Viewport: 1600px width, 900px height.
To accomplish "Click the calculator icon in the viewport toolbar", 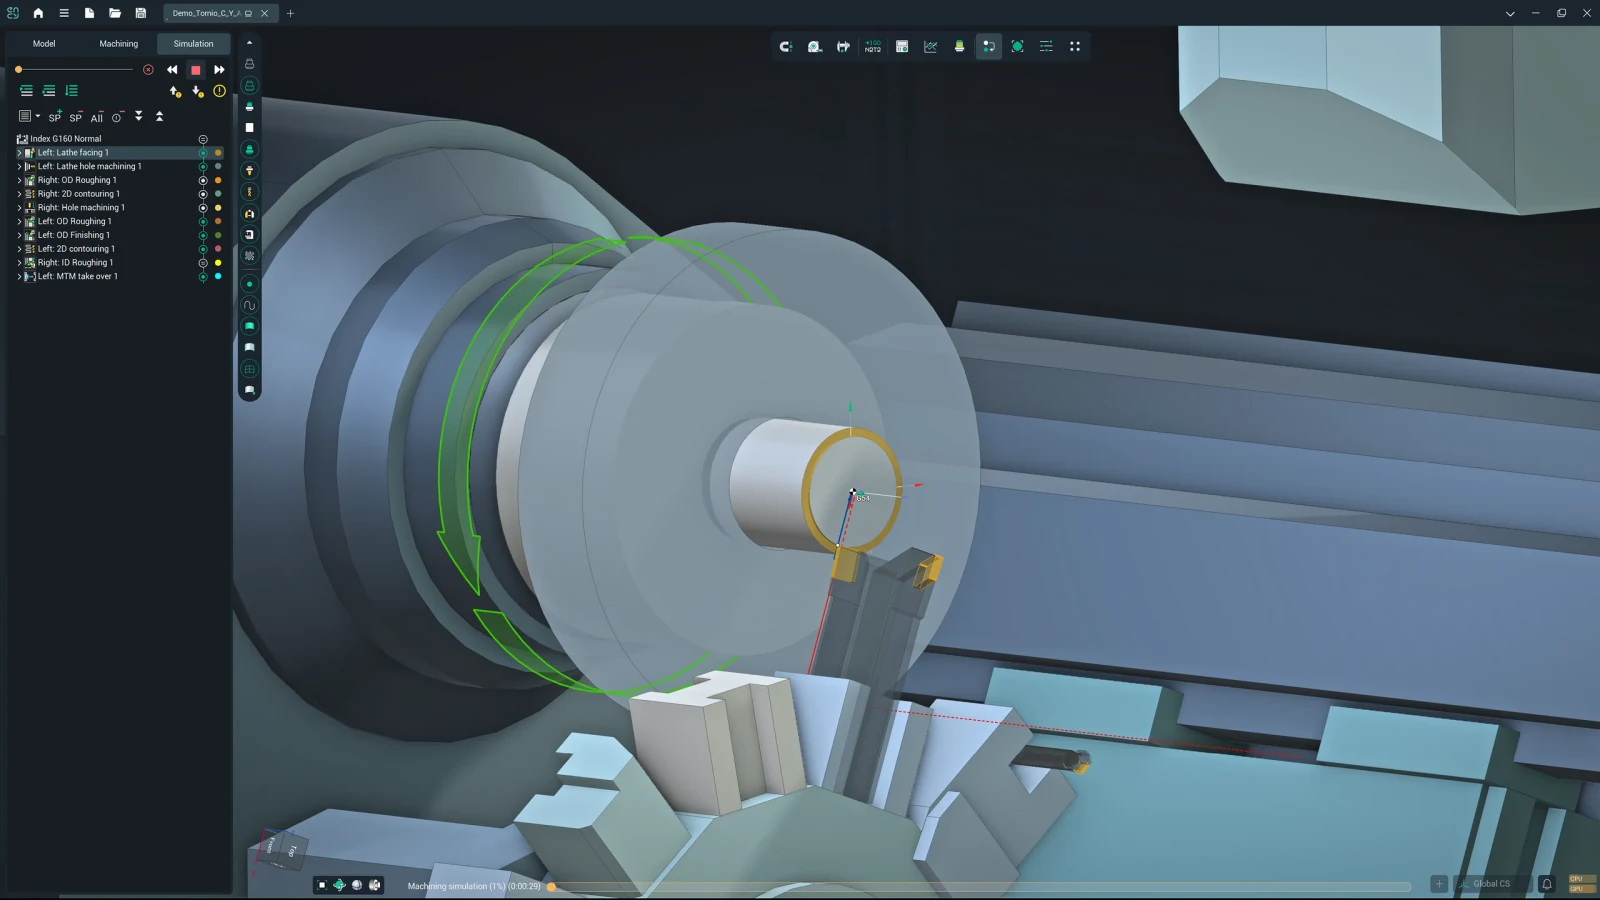I will coord(902,46).
